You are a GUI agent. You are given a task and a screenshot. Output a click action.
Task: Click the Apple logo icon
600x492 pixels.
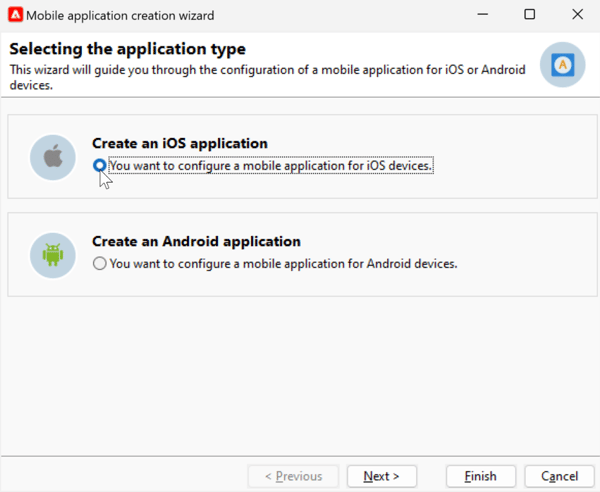tap(53, 158)
